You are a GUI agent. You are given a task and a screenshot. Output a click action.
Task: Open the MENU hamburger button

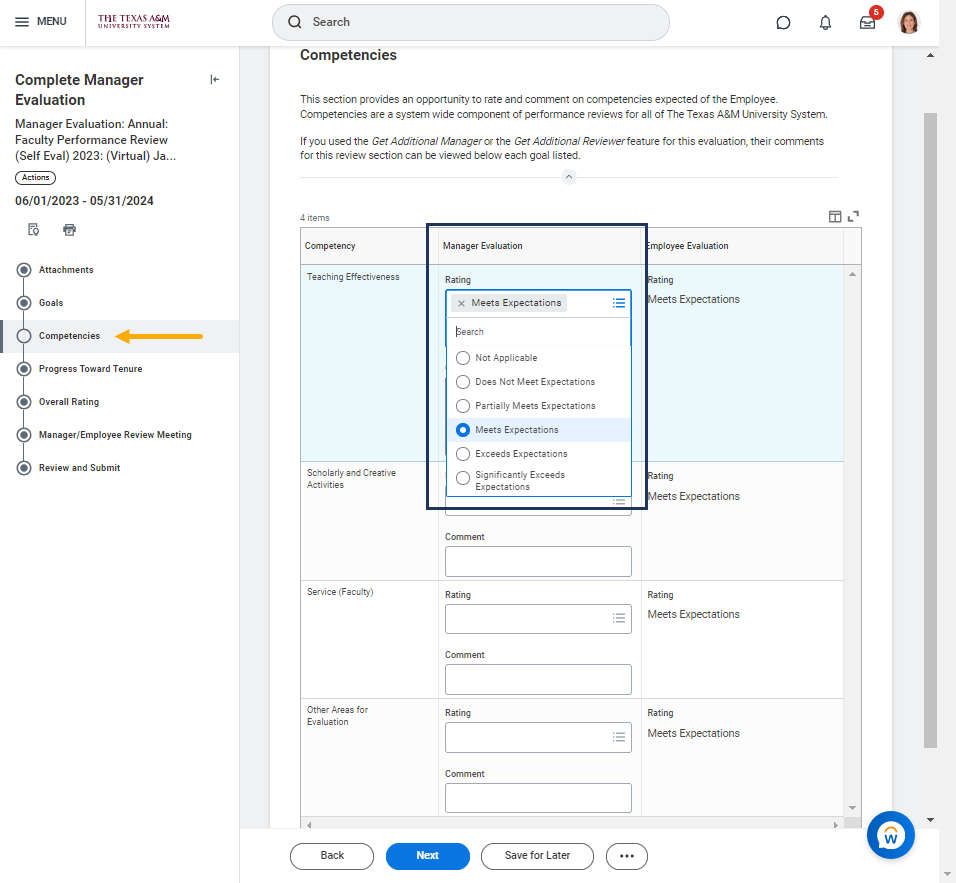pyautogui.click(x=41, y=22)
